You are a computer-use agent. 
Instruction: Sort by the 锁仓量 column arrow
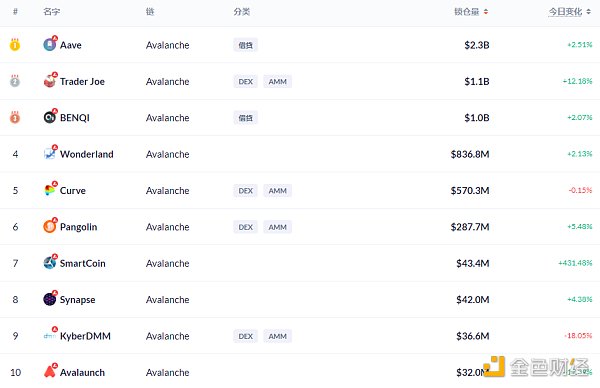click(486, 12)
